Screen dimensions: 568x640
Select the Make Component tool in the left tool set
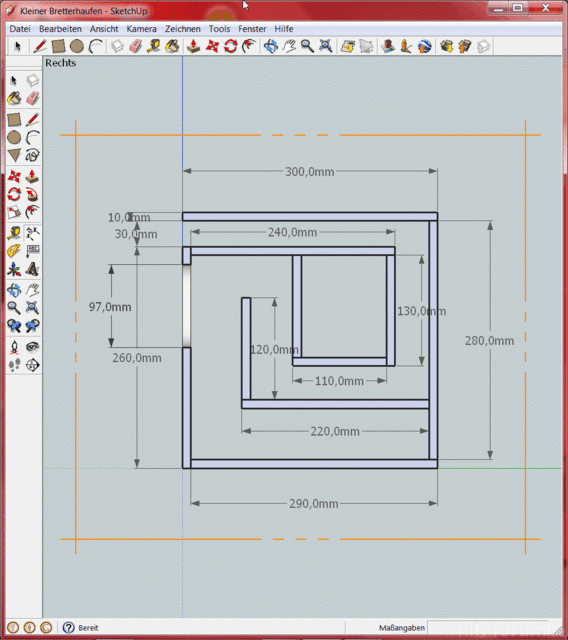(x=32, y=80)
